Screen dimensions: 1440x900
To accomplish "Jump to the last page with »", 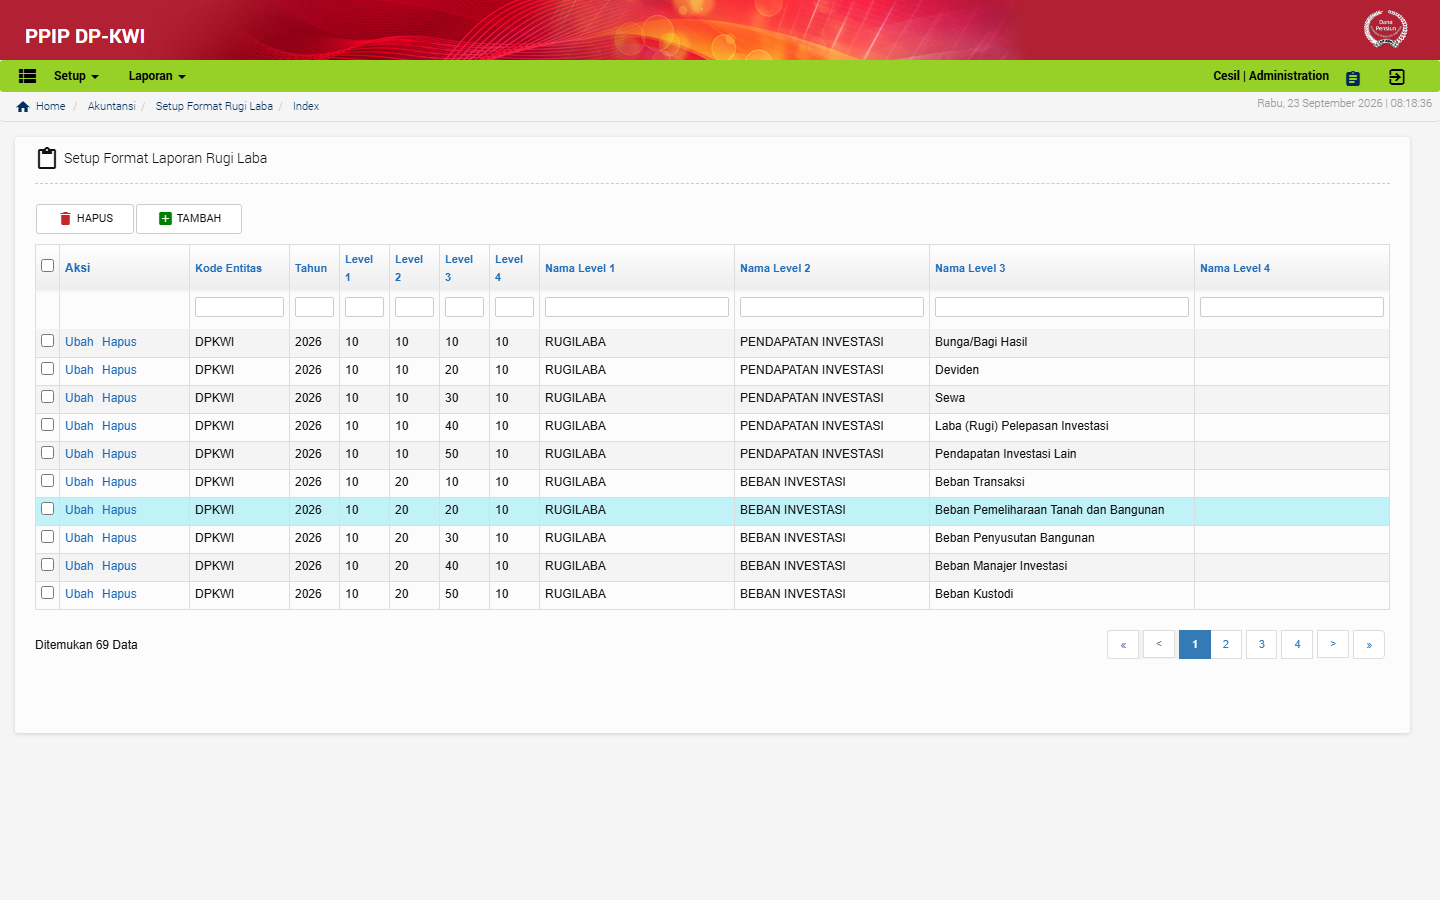I will (x=1369, y=645).
